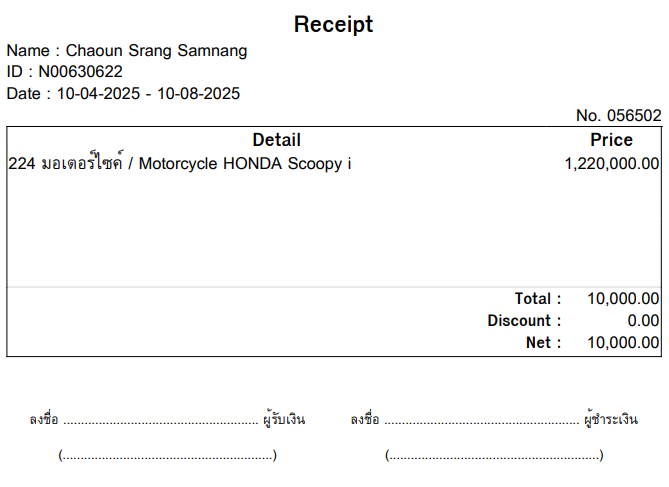Click the Discount value 0.00
This screenshot has width=669, height=487.
(643, 321)
